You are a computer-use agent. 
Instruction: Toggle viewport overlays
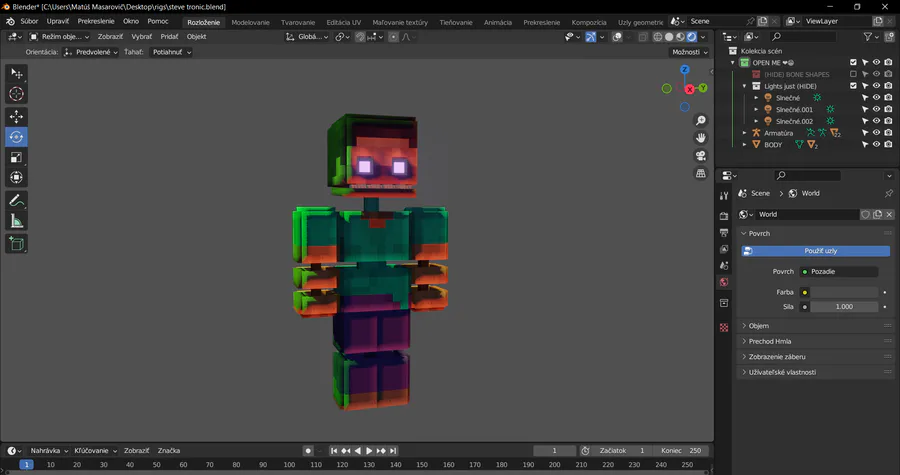tap(617, 37)
